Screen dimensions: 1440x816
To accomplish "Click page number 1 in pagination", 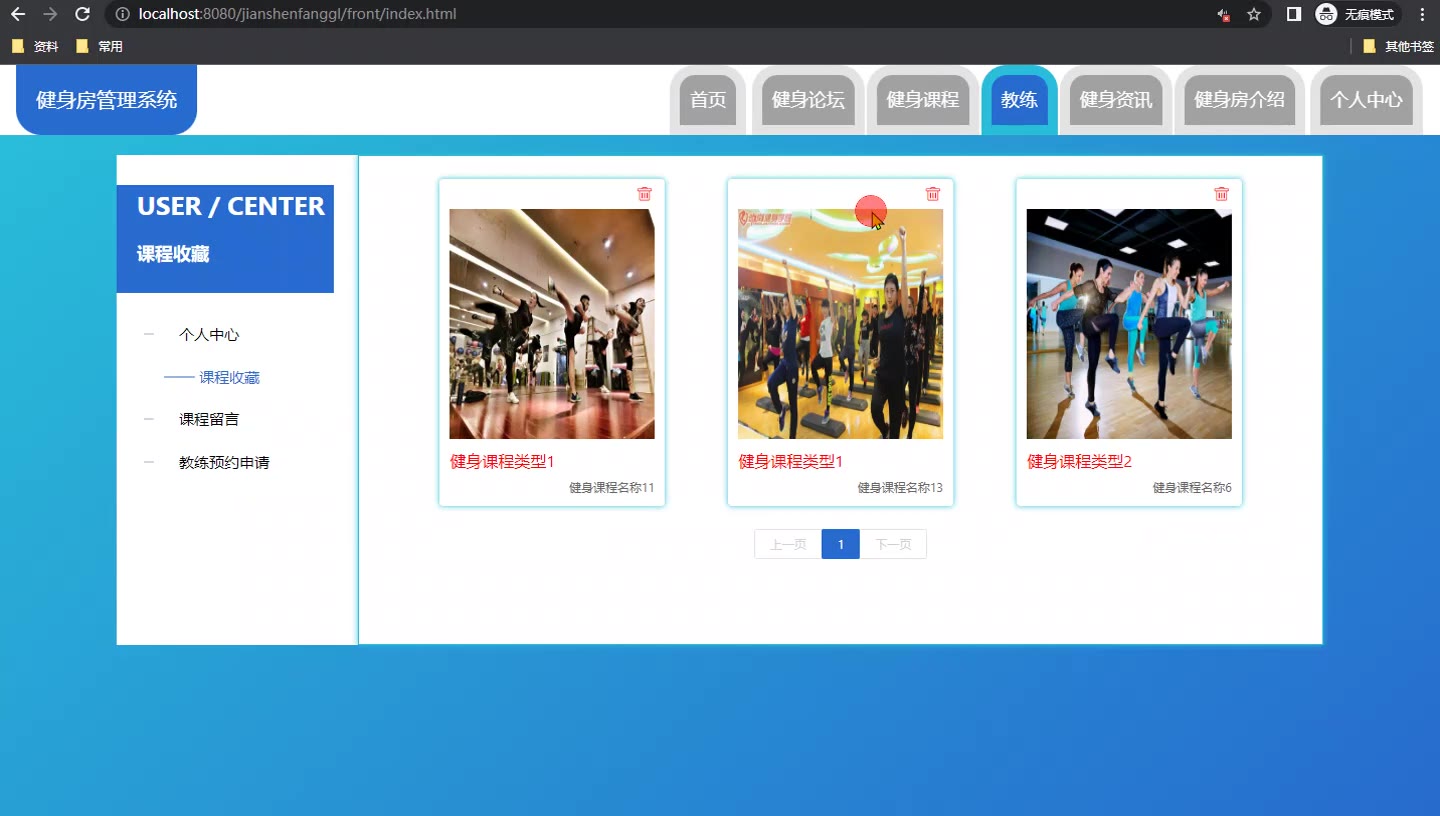I will (841, 544).
